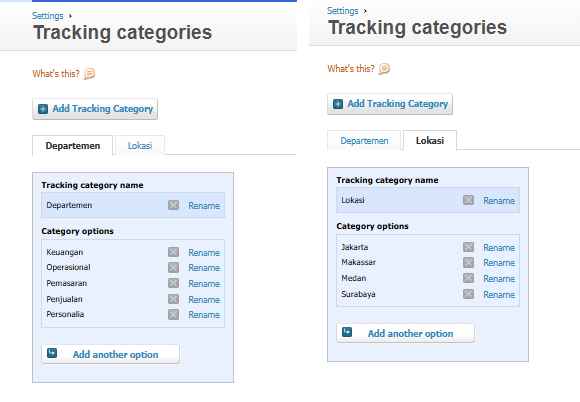Rename the Departemen tracking category
The image size is (580, 402).
pos(204,206)
